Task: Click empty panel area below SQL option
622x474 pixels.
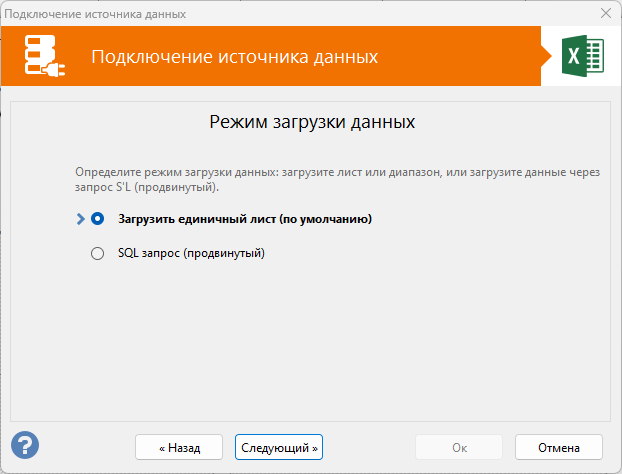Action: pyautogui.click(x=311, y=340)
